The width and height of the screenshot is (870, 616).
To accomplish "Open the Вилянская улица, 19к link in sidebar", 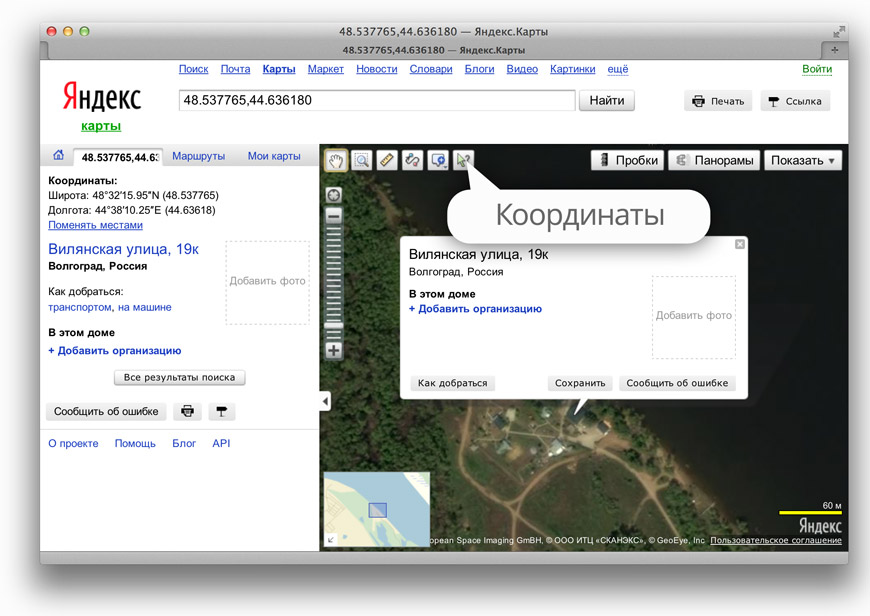I will coord(123,249).
